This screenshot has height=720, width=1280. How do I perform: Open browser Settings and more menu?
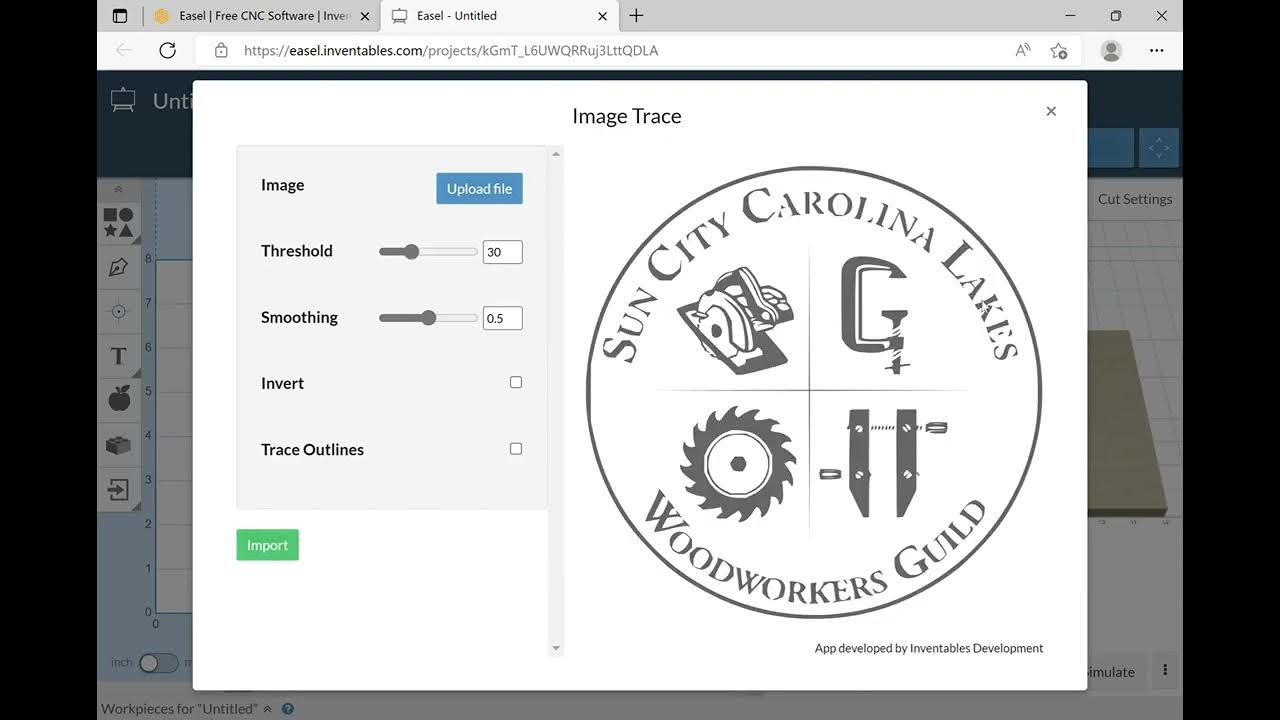(1157, 50)
